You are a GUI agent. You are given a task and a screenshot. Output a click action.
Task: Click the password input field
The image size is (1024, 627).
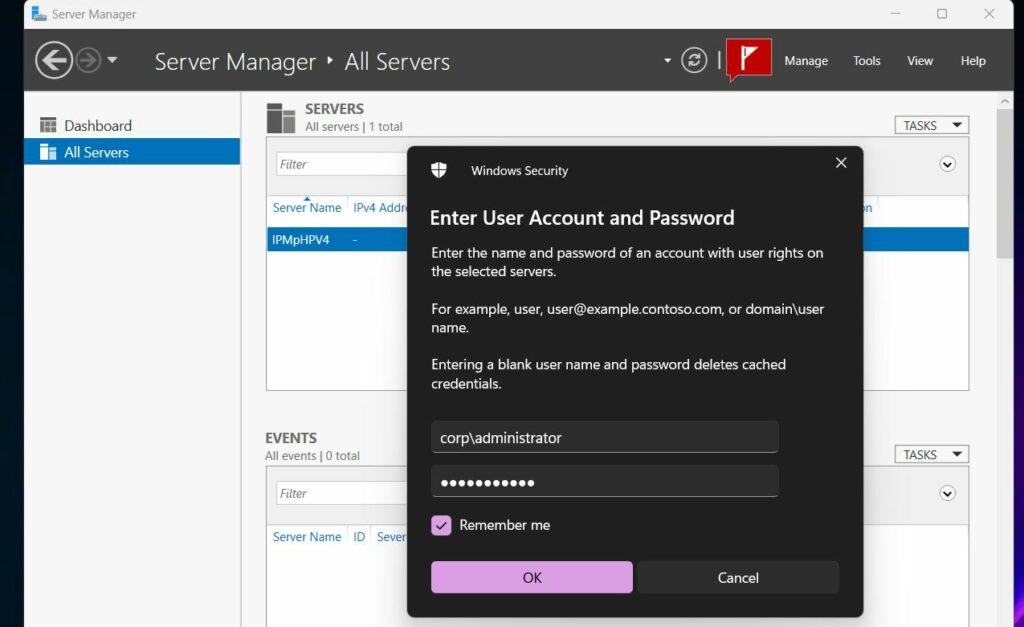pos(605,482)
